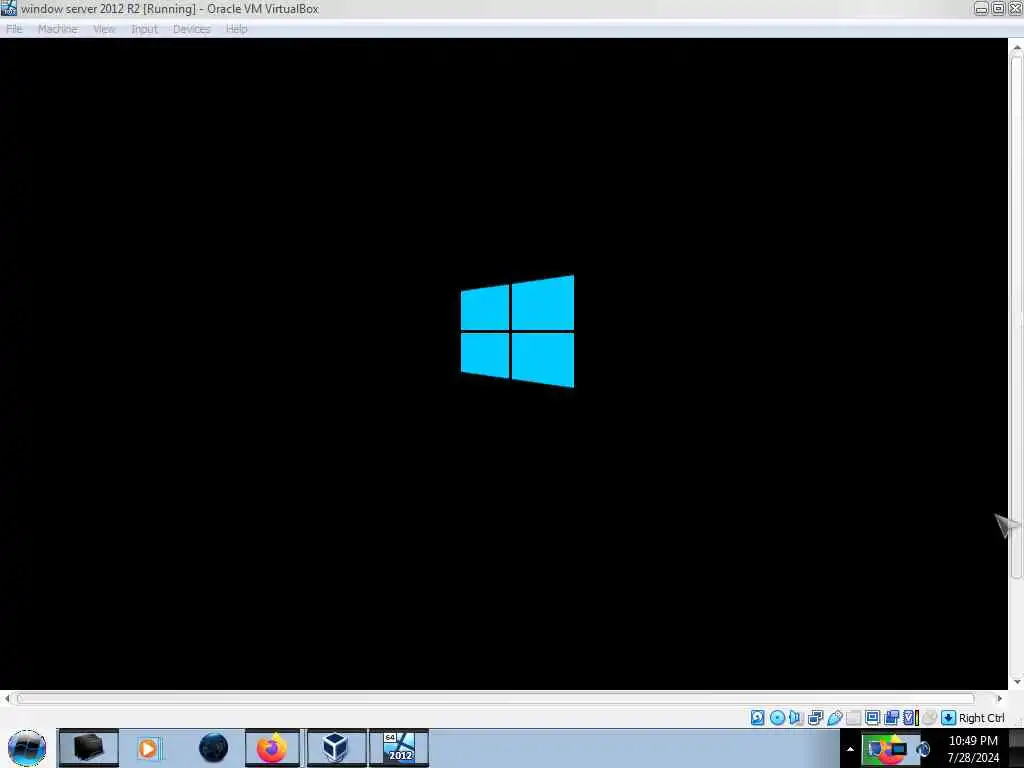The image size is (1024, 768).
Task: Click the display settings indicator
Action: [x=872, y=718]
